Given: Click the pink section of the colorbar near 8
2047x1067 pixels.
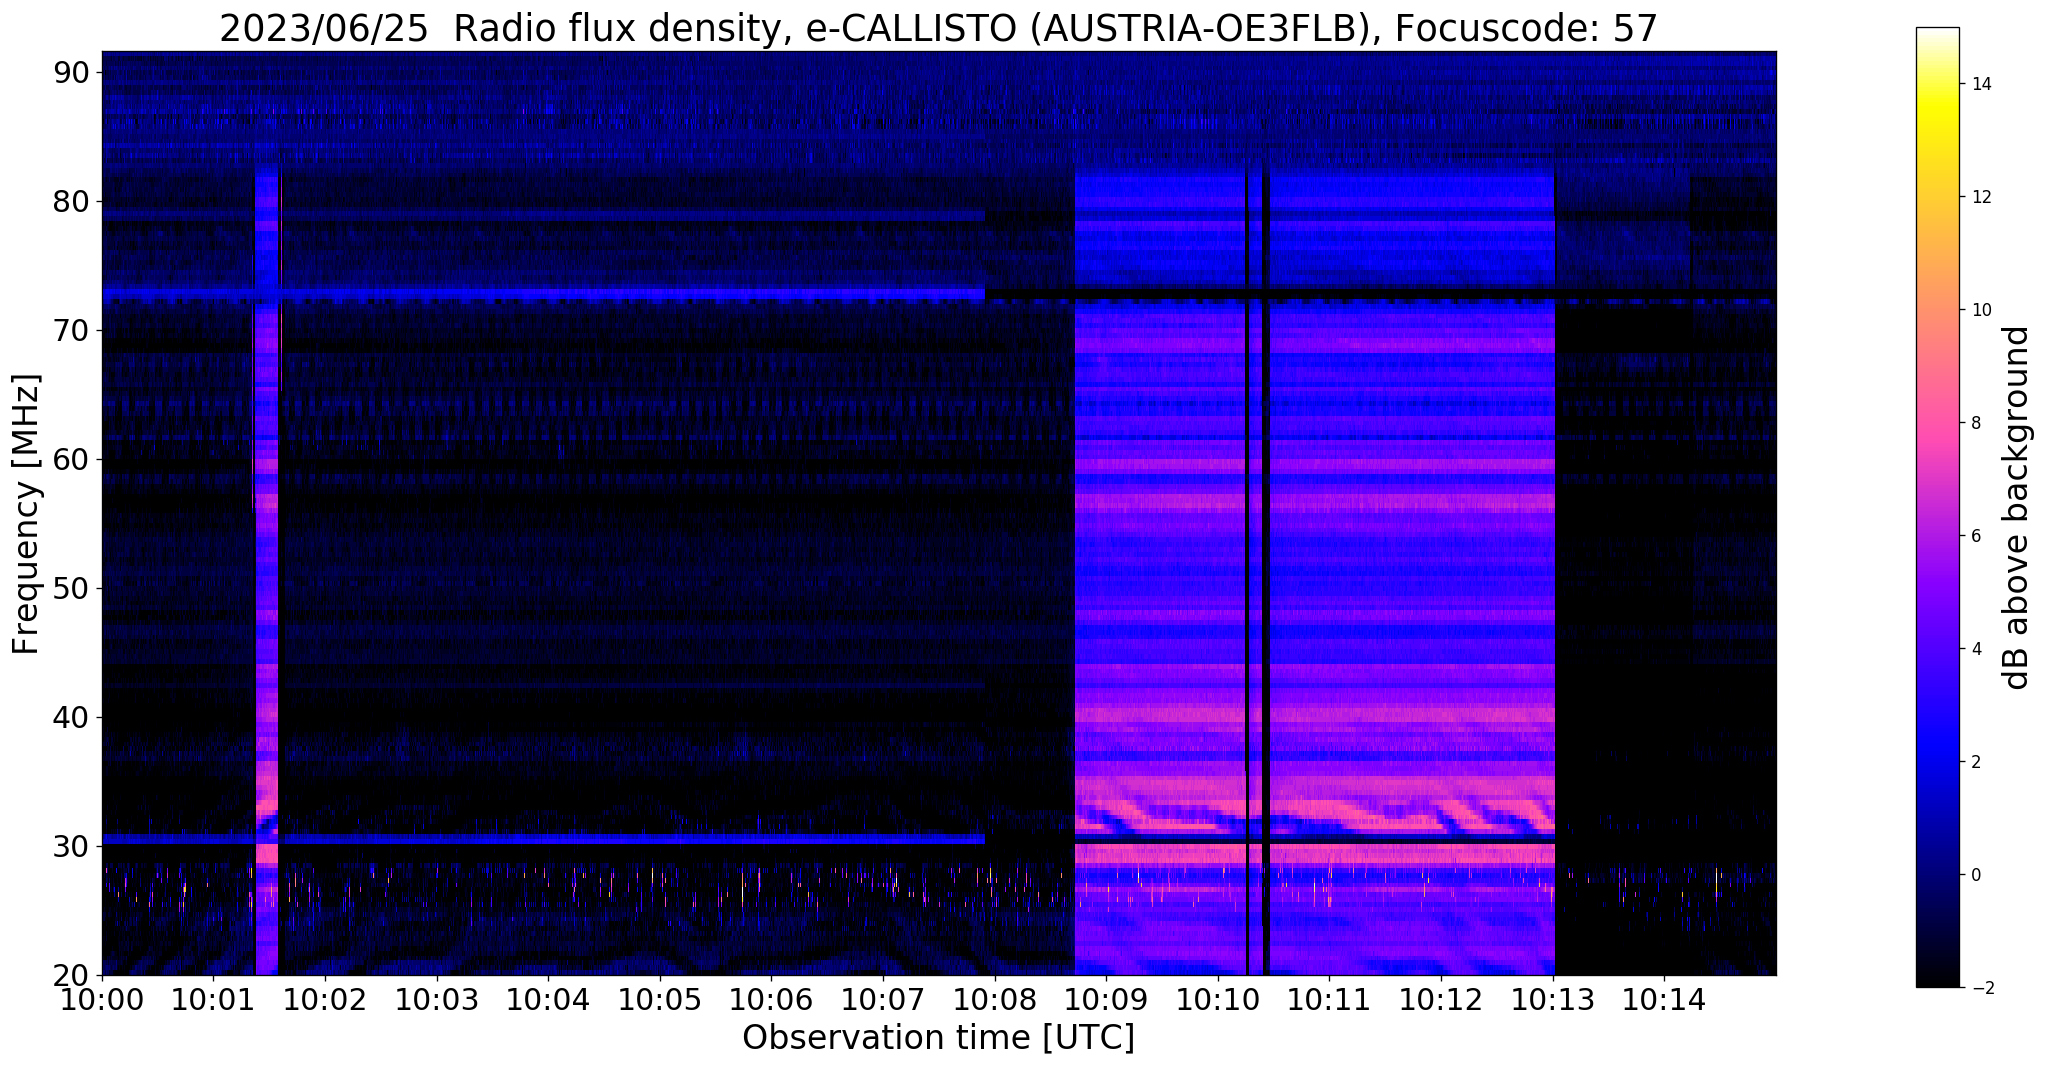Looking at the screenshot, I should [1937, 423].
